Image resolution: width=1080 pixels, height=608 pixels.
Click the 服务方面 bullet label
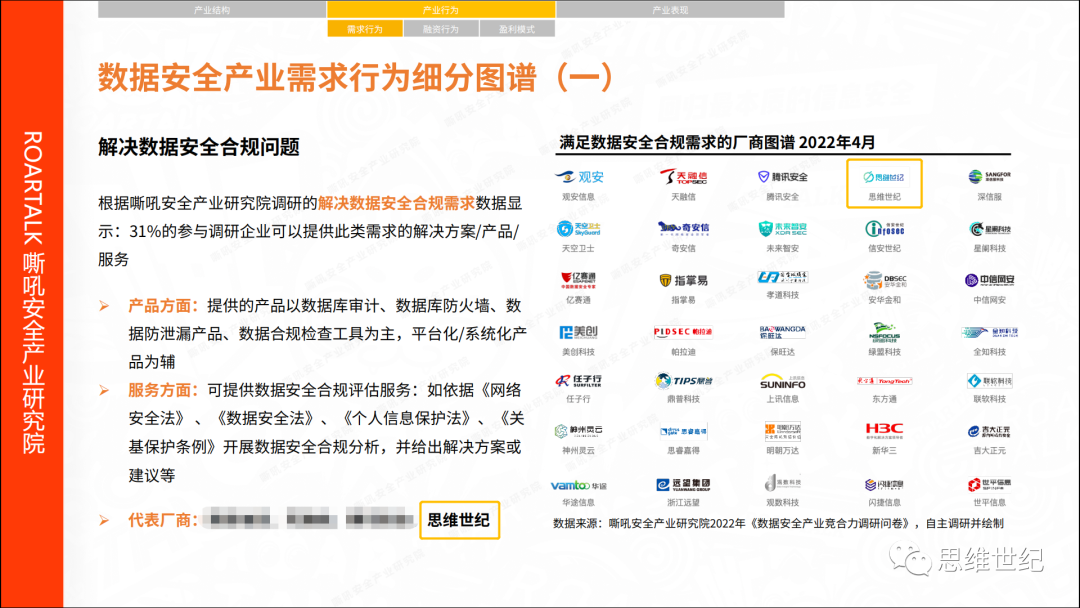coord(163,390)
